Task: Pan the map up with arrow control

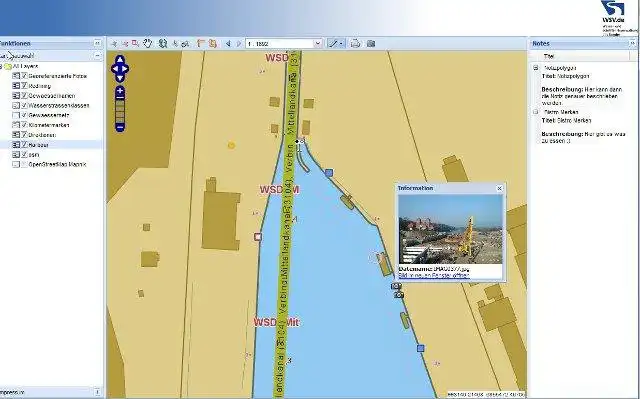Action: click(x=120, y=60)
